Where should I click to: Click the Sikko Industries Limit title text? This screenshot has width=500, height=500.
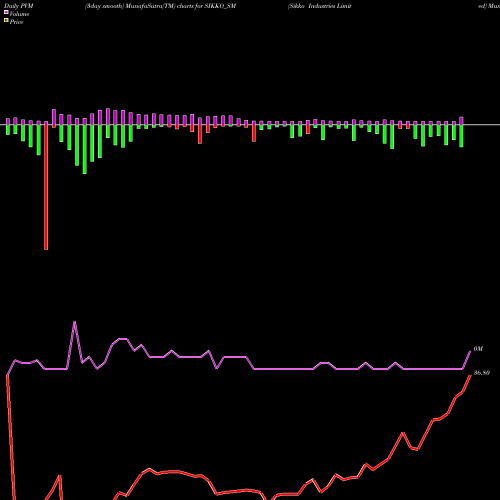(x=320, y=6)
